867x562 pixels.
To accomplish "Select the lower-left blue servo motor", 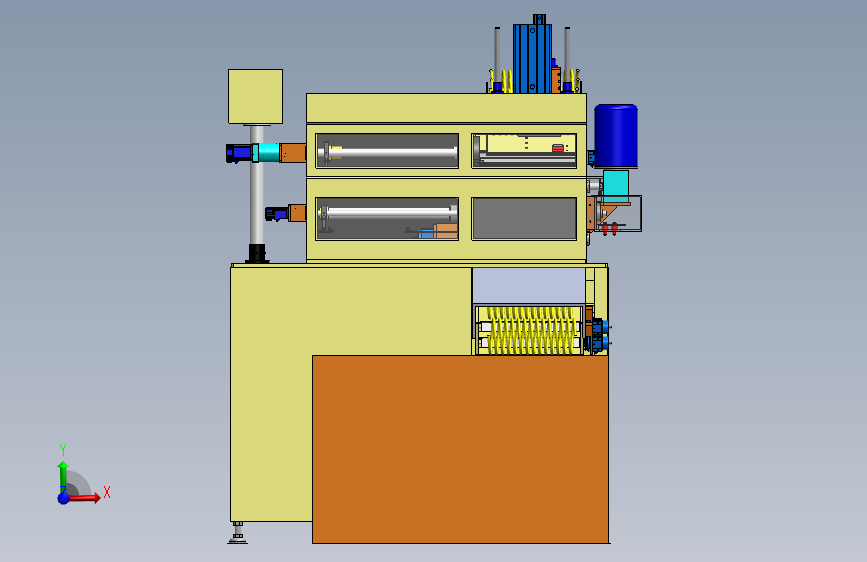I will click(276, 214).
